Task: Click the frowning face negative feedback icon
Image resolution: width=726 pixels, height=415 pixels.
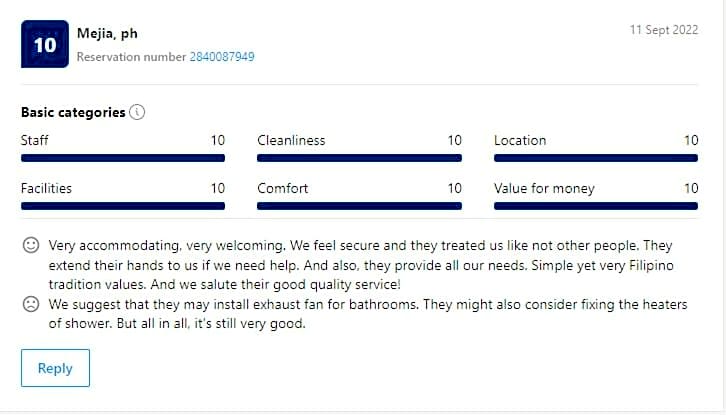Action: [31, 304]
